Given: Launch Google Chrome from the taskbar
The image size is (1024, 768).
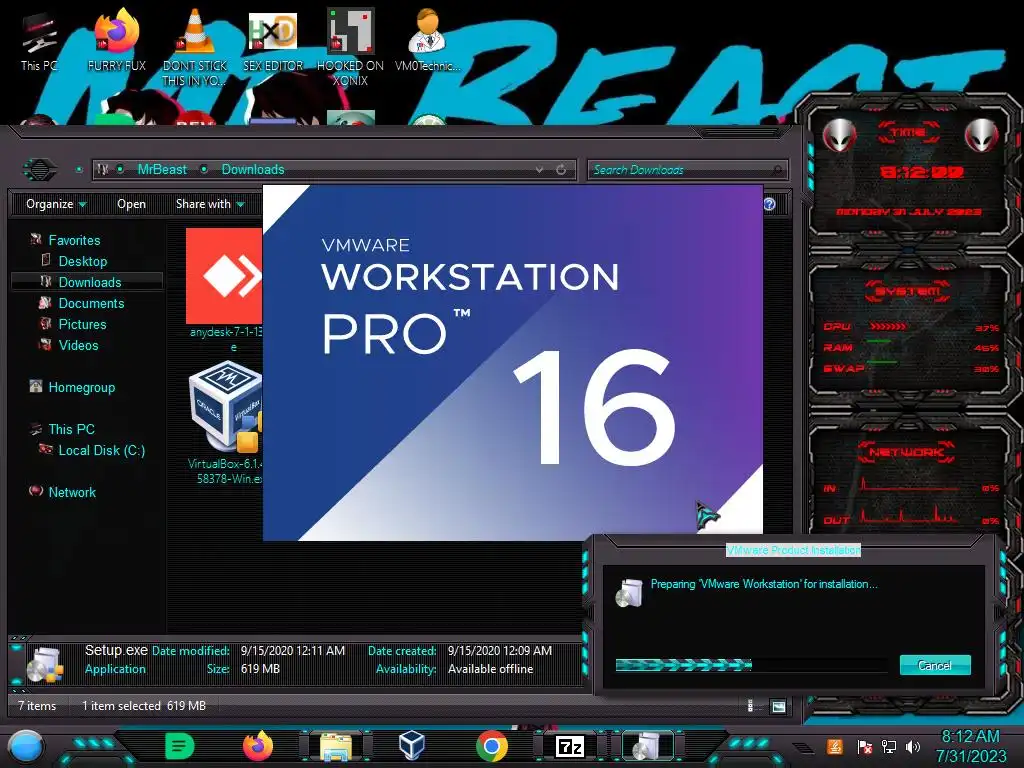Looking at the screenshot, I should (x=491, y=746).
